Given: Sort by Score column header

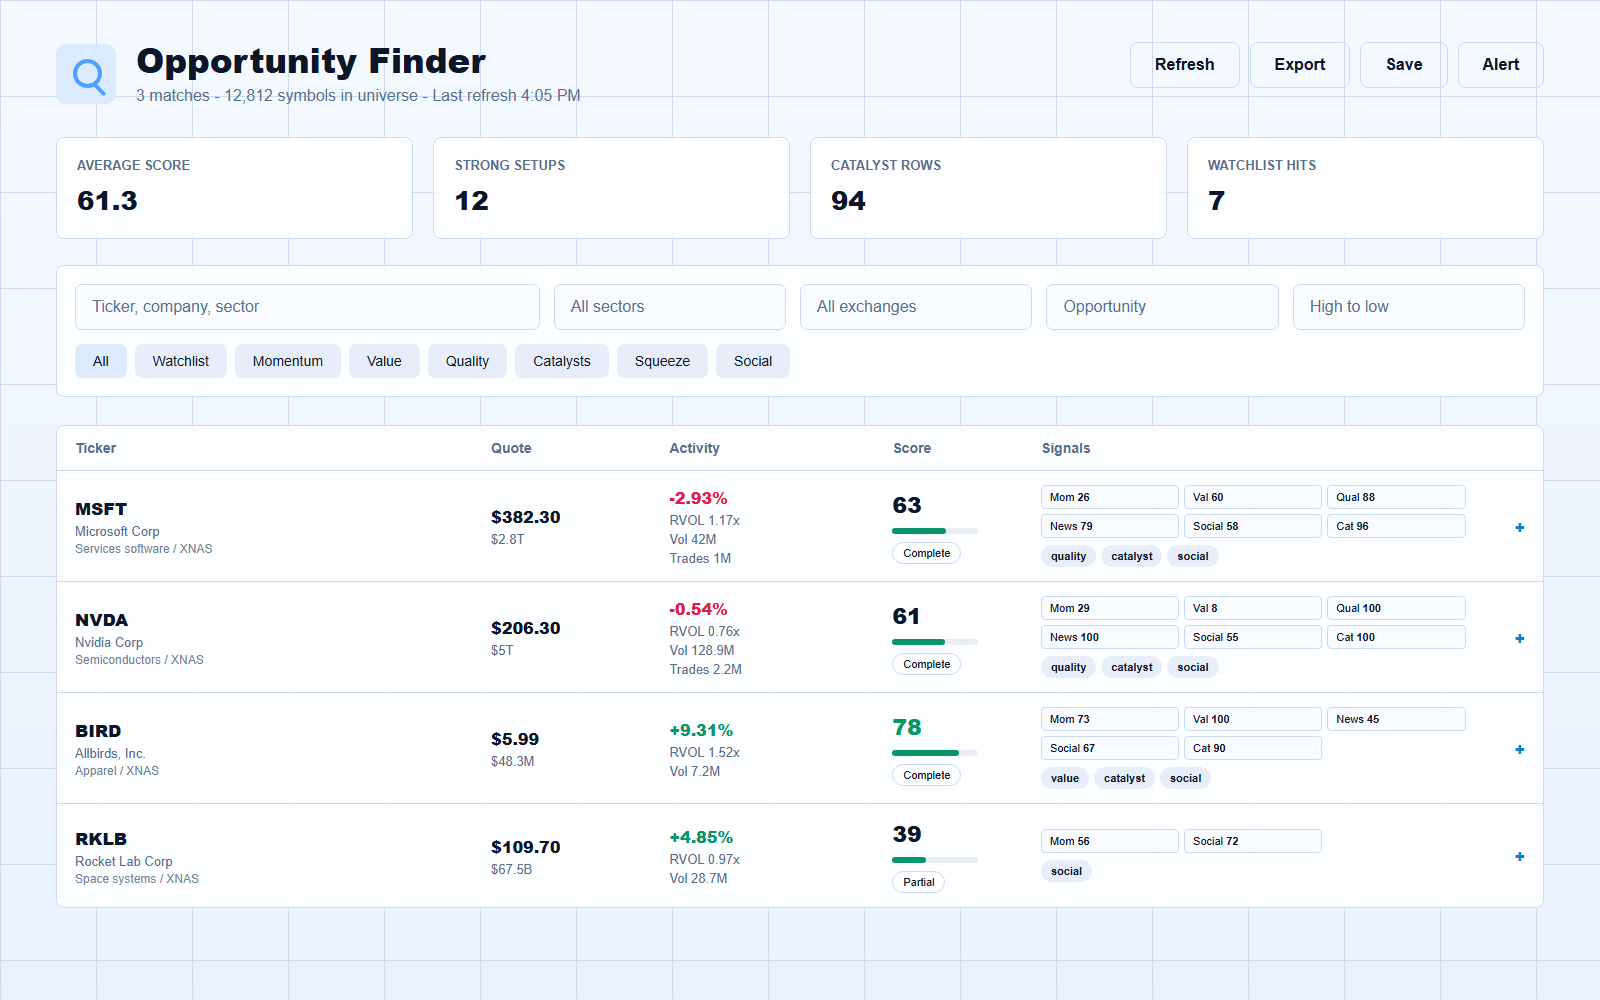Looking at the screenshot, I should click(912, 448).
